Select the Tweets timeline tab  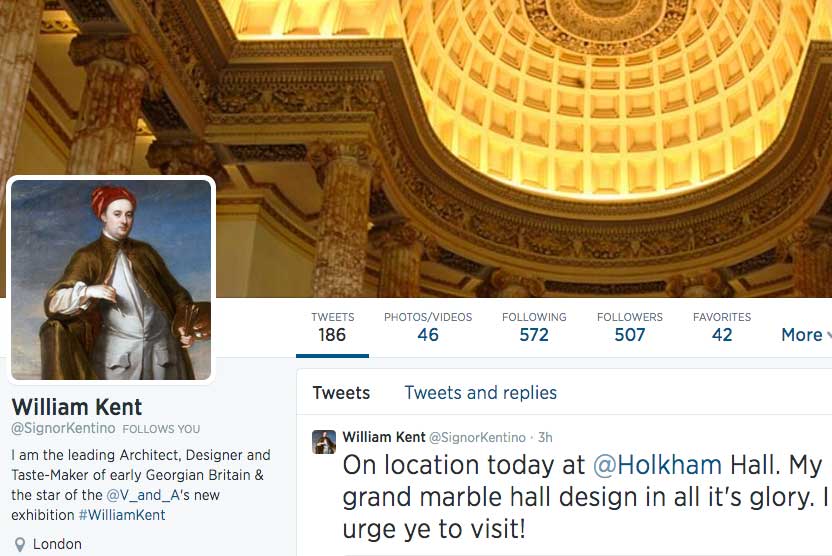click(341, 393)
